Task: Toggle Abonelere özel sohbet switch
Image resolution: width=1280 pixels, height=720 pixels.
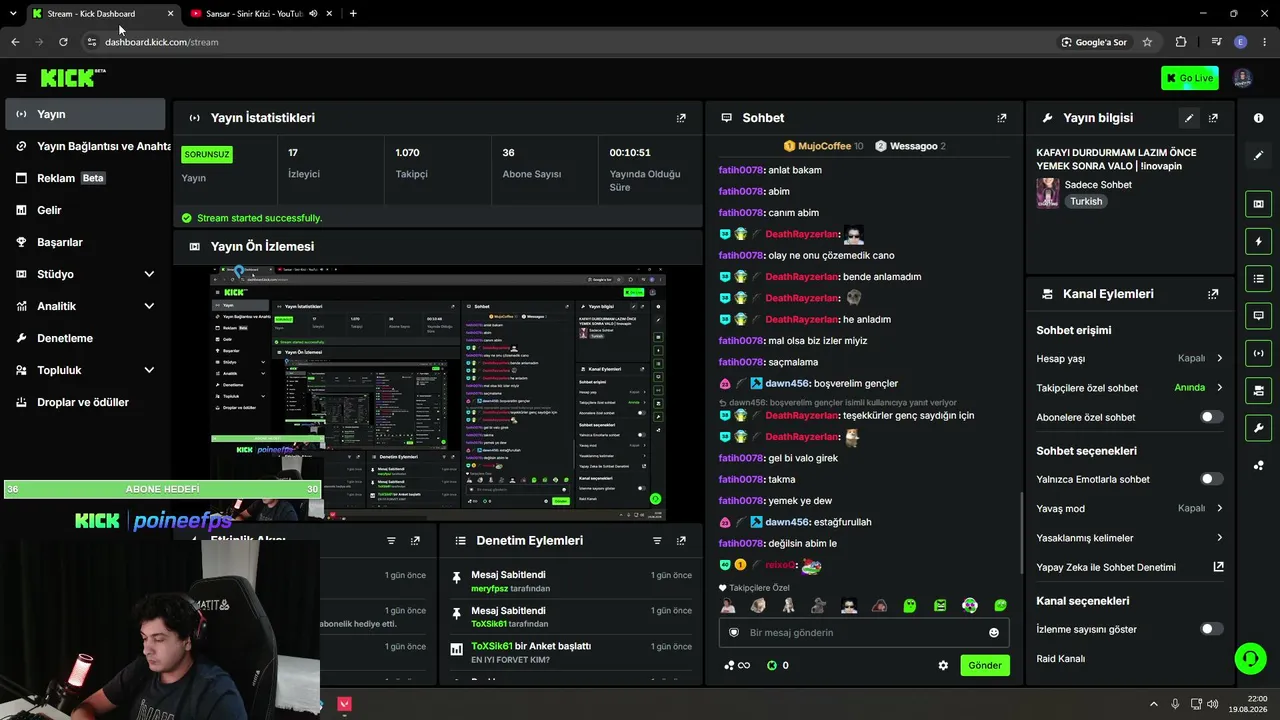Action: click(x=1211, y=417)
